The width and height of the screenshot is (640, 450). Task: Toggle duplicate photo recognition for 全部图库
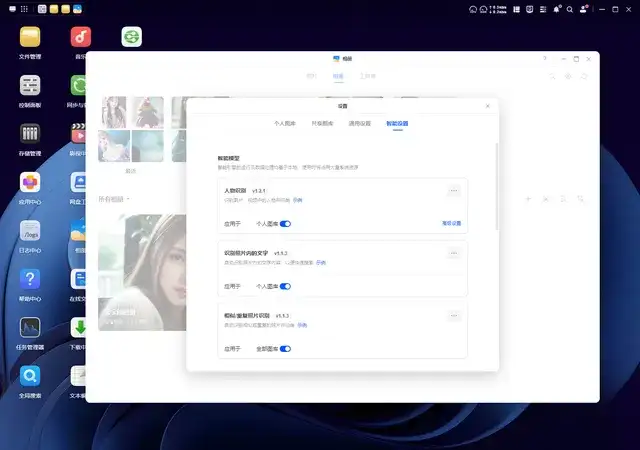click(285, 349)
